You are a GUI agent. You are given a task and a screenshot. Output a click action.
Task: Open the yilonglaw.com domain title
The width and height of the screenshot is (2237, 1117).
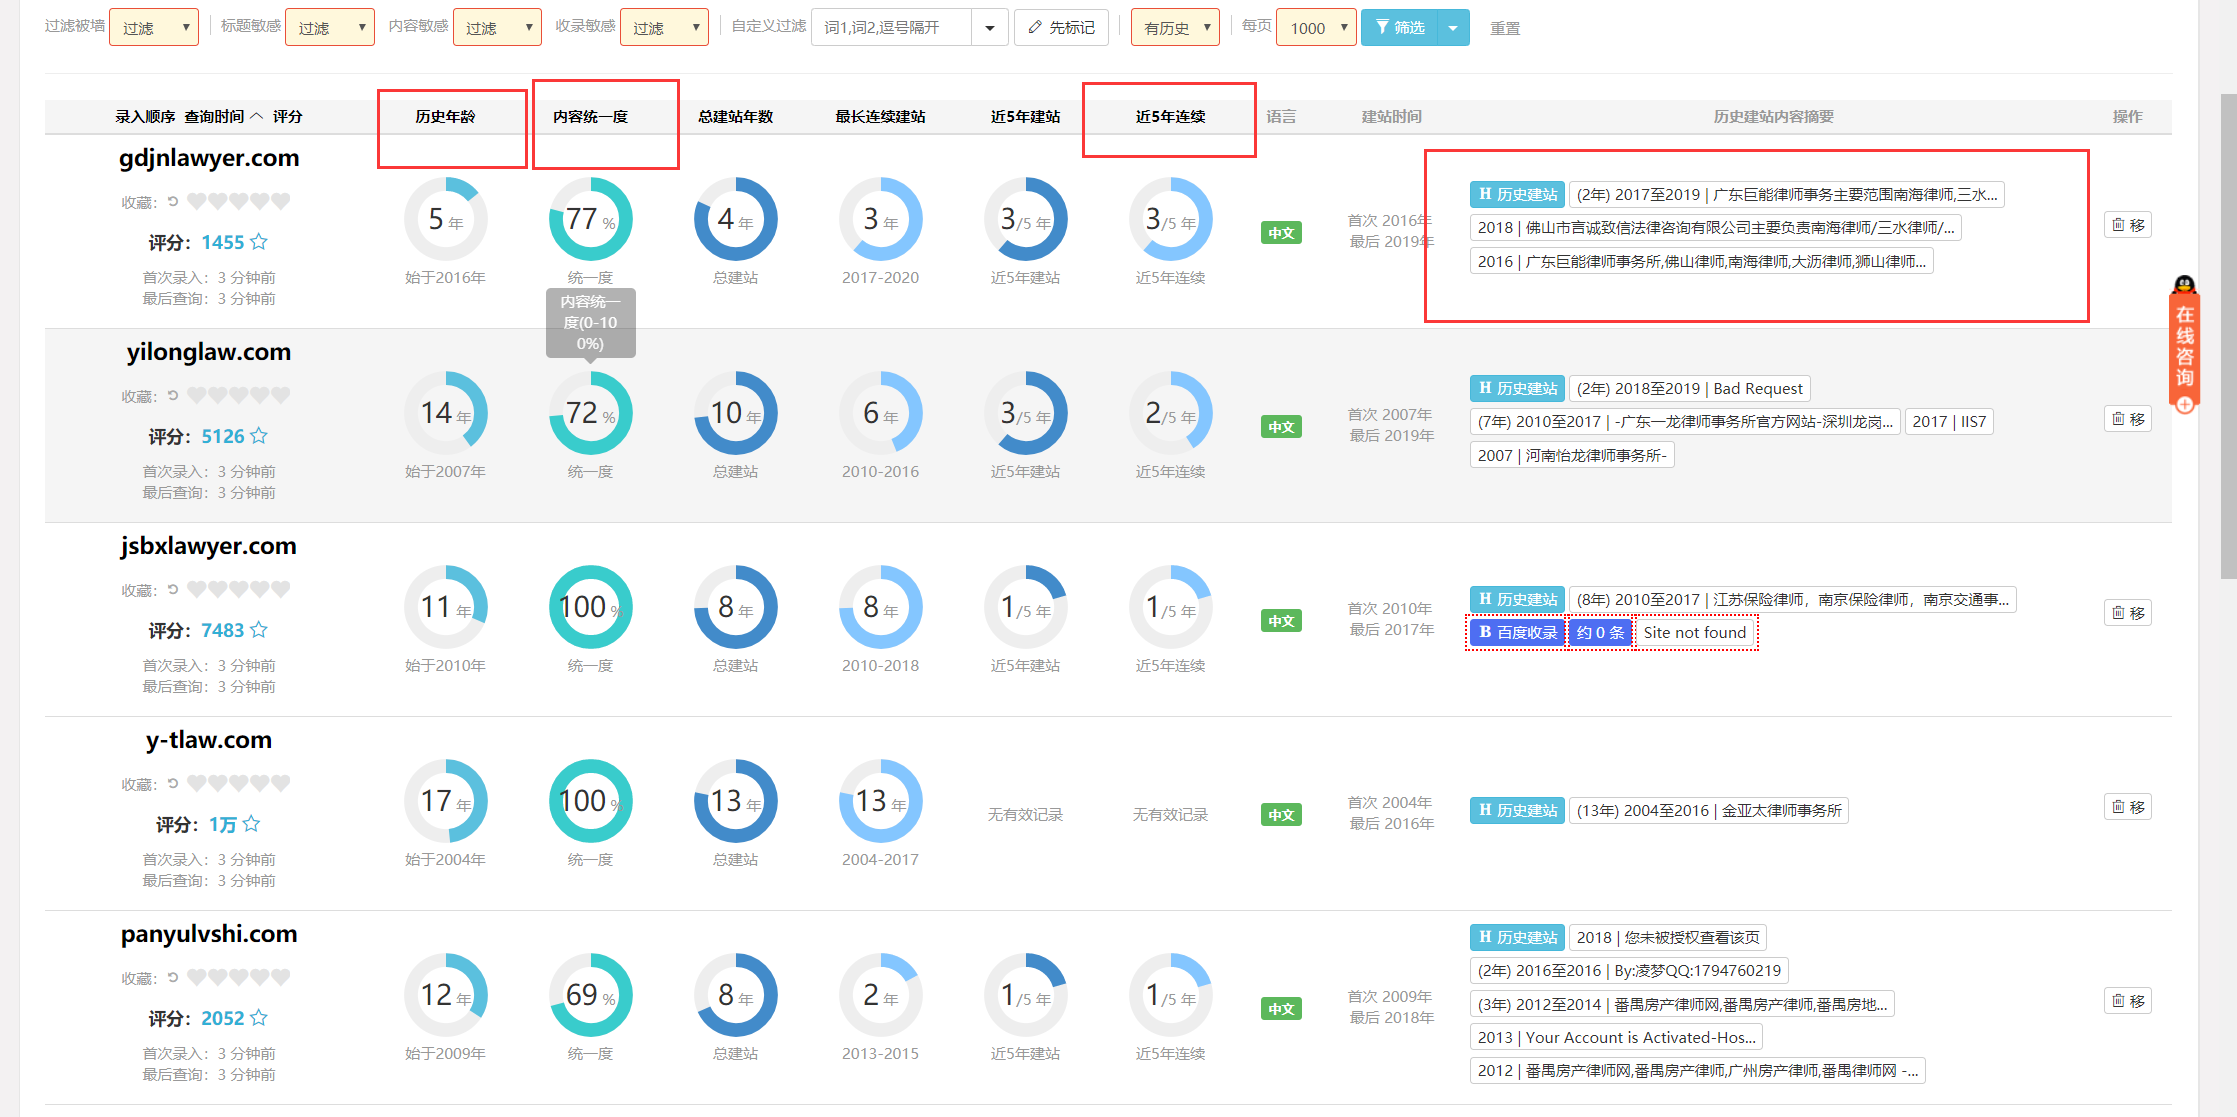(209, 352)
